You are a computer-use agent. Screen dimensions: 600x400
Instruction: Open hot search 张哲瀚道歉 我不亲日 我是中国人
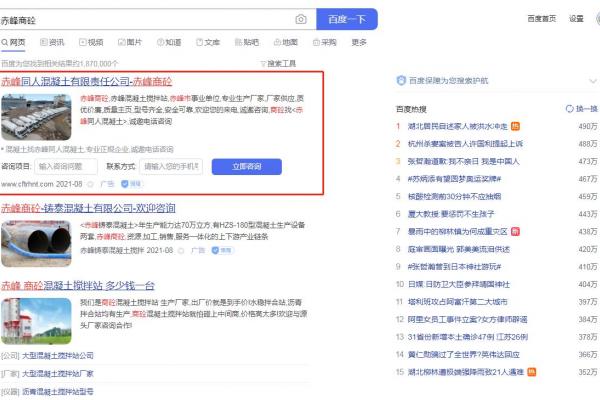point(463,162)
